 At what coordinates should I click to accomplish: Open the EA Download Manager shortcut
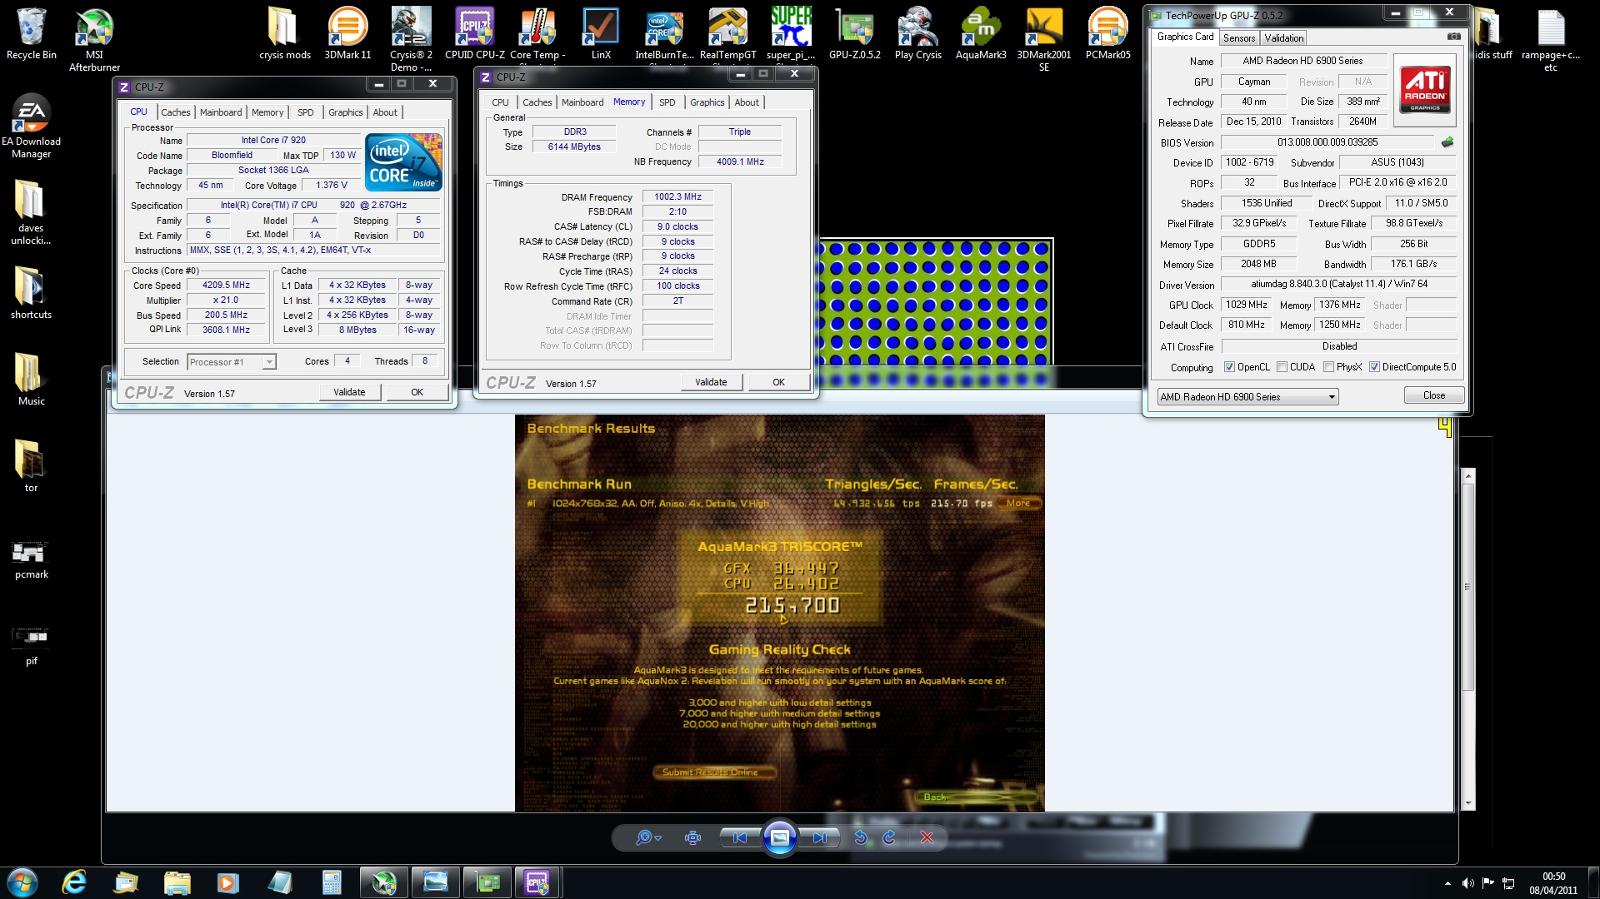pos(31,126)
